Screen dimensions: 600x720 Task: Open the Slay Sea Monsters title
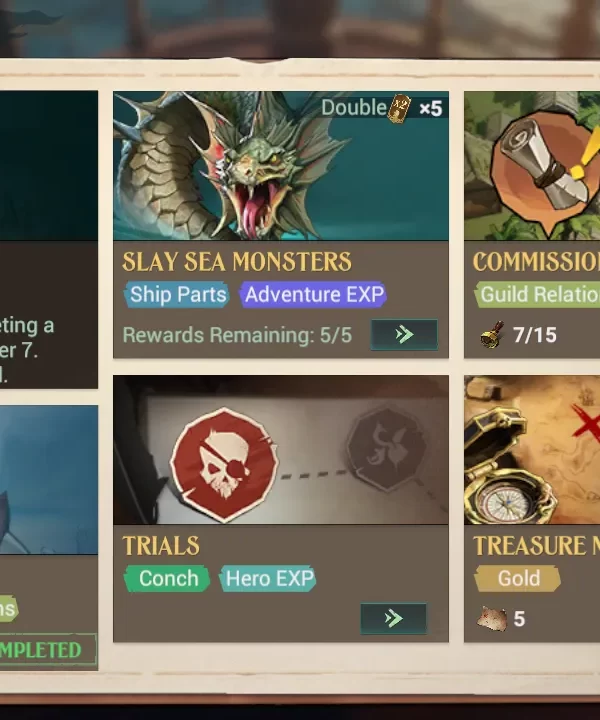click(x=236, y=262)
